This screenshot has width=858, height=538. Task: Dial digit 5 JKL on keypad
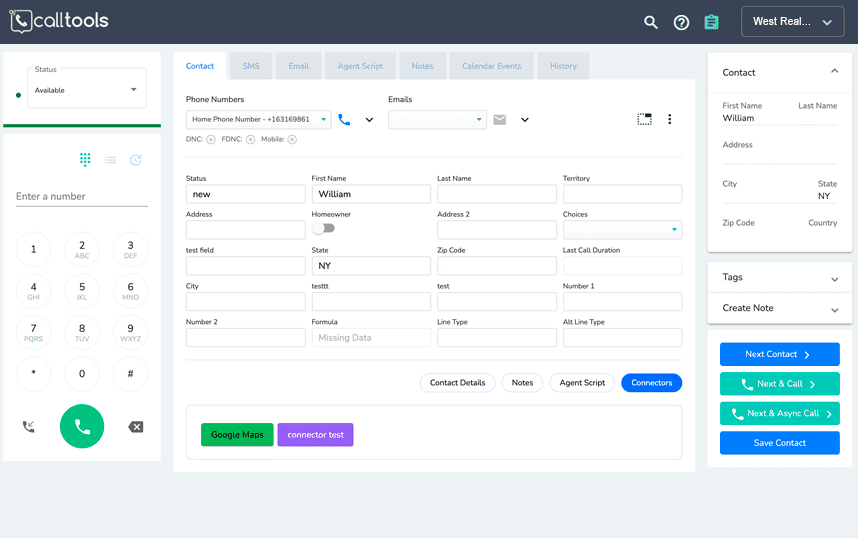82,291
